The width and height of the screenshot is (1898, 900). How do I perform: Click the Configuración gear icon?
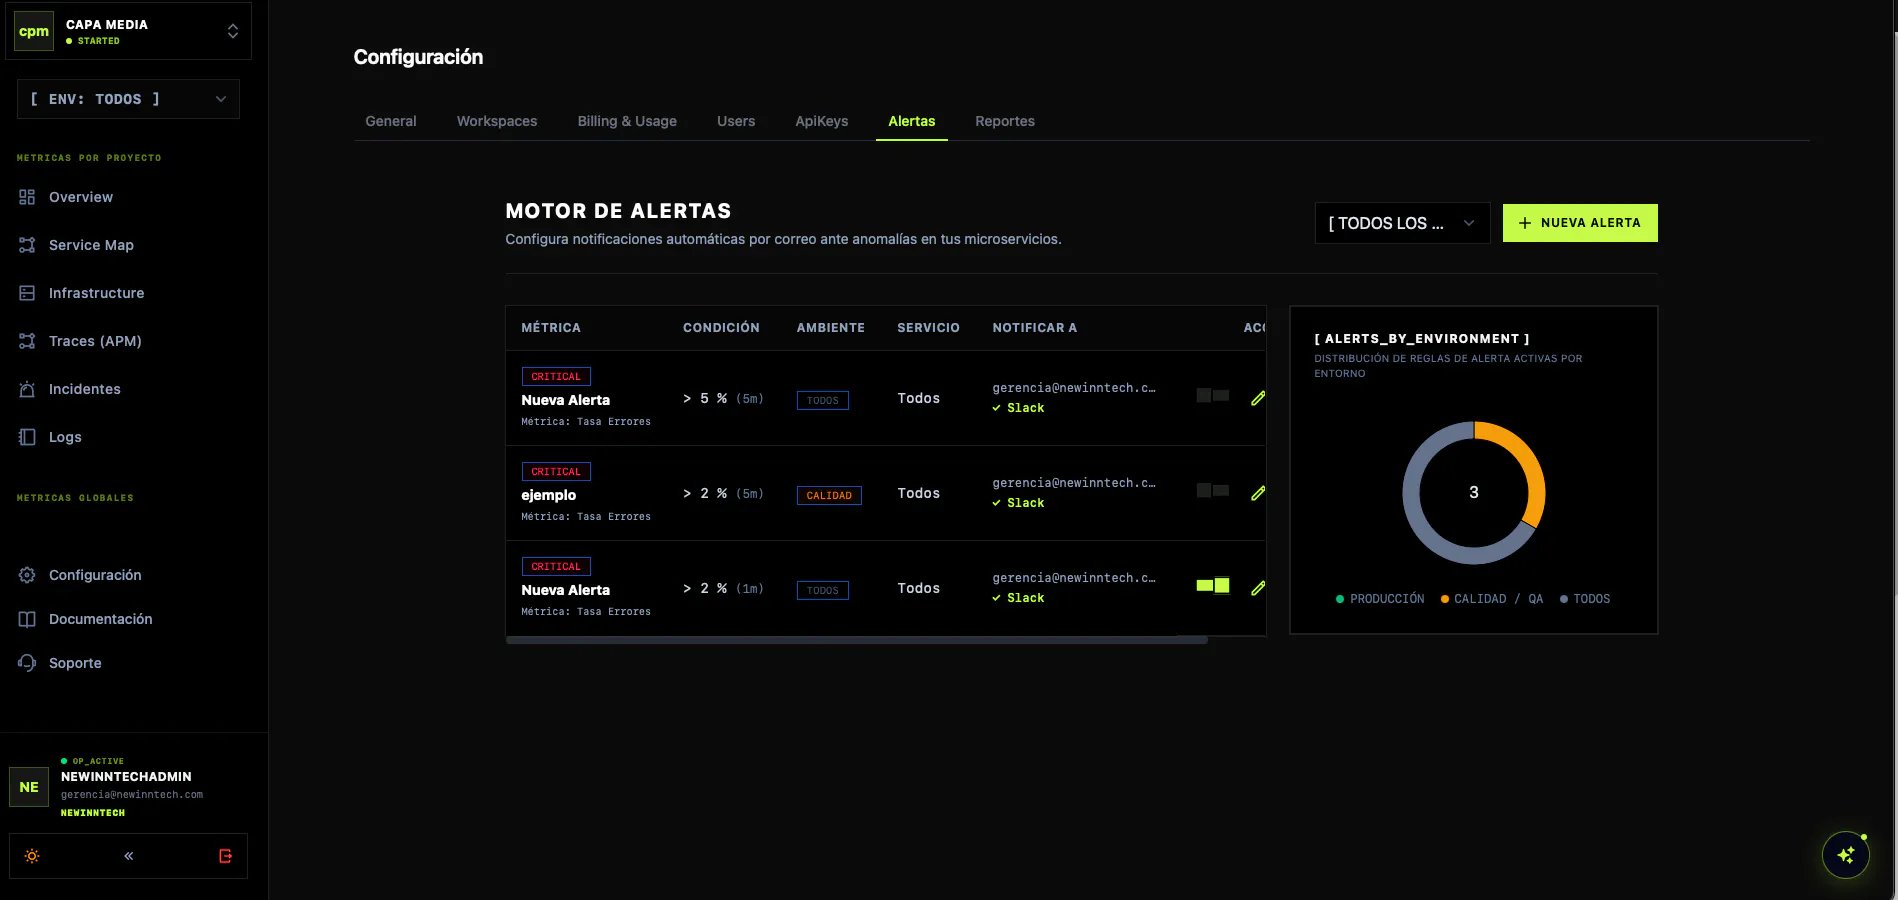27,575
